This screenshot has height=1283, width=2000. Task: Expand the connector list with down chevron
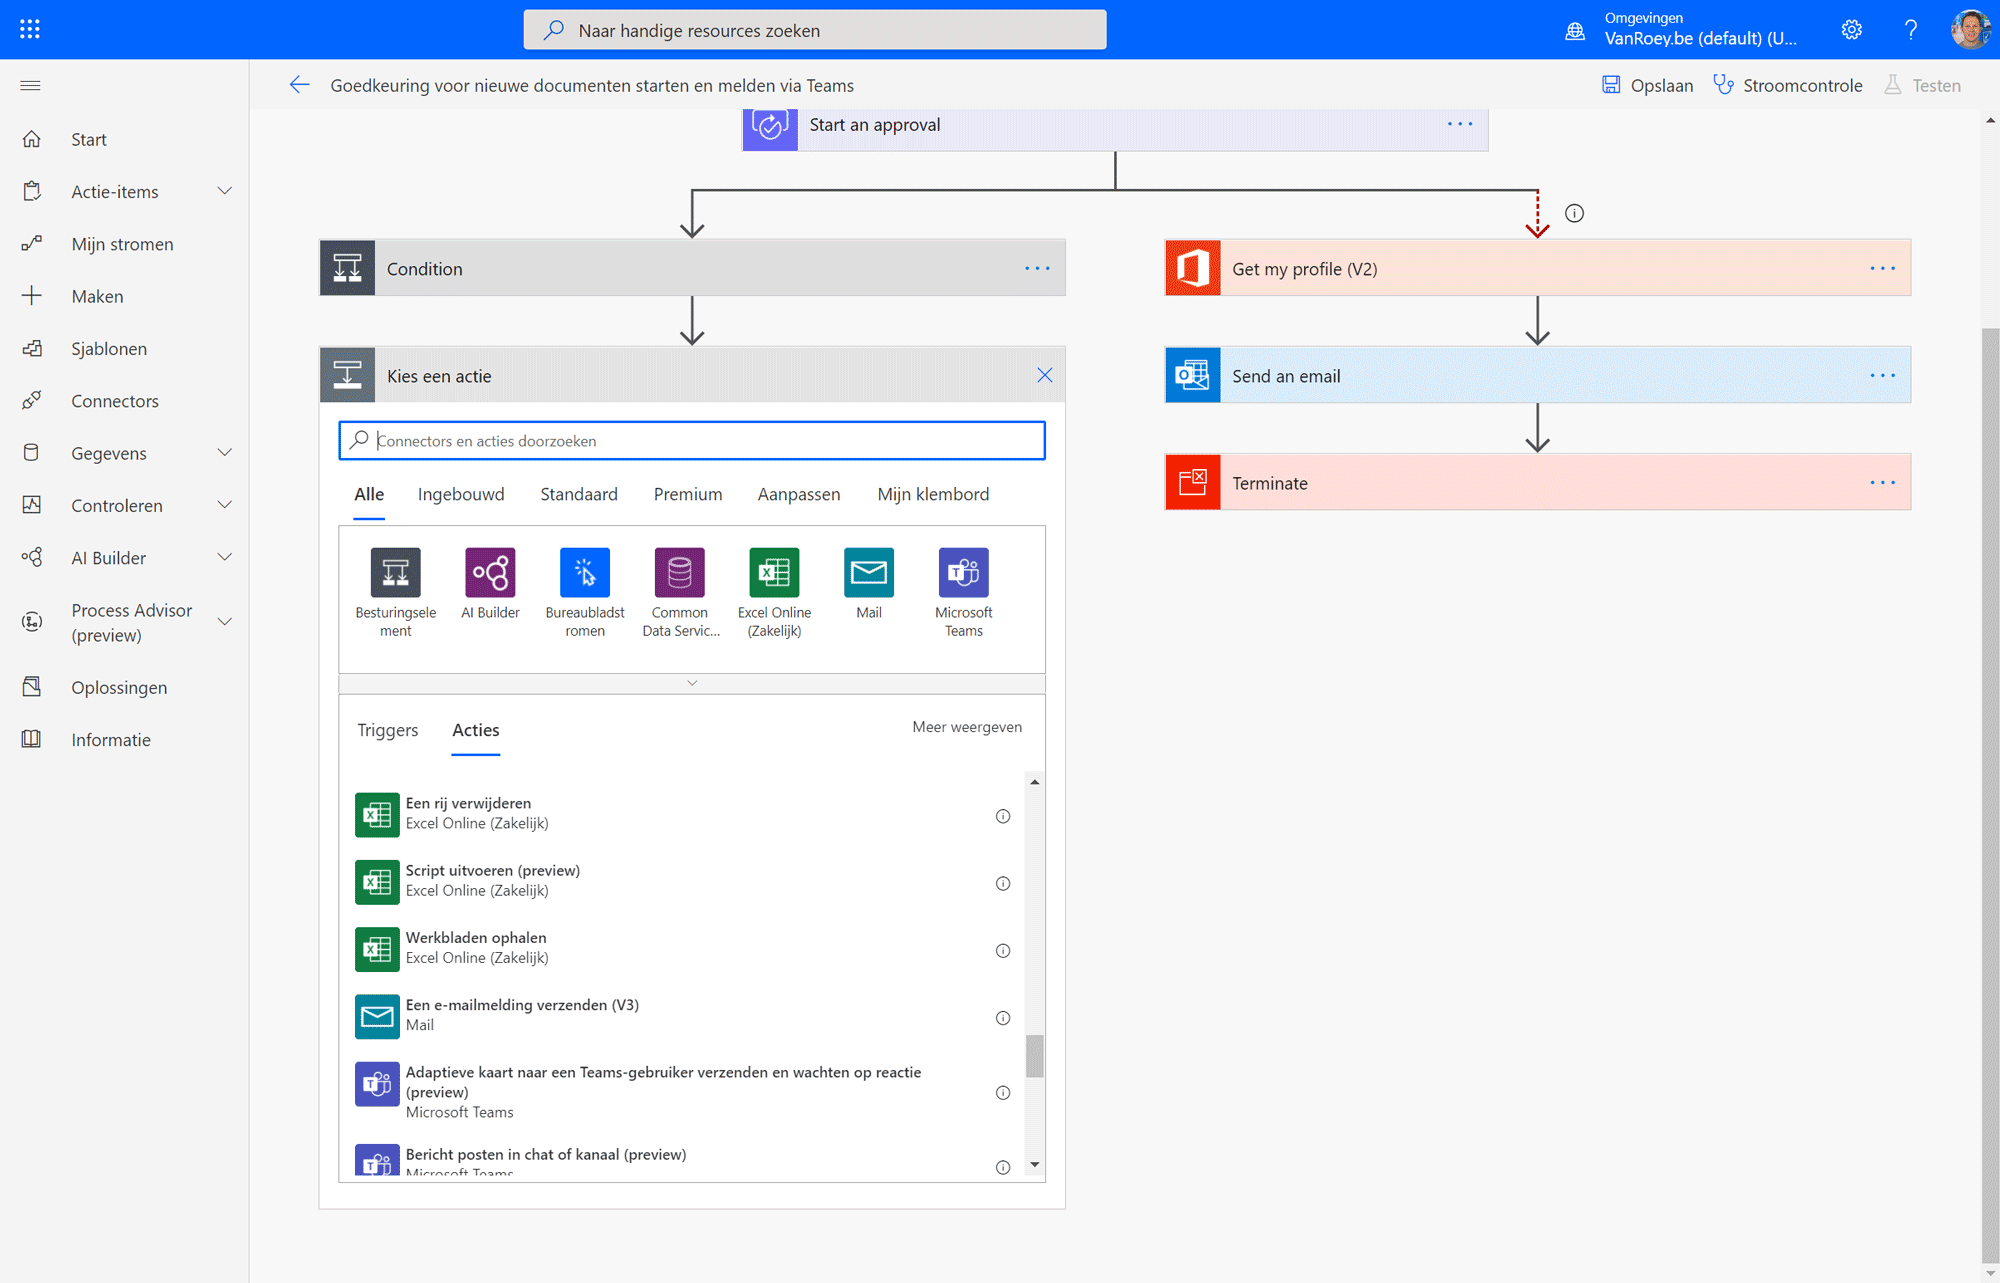tap(692, 683)
